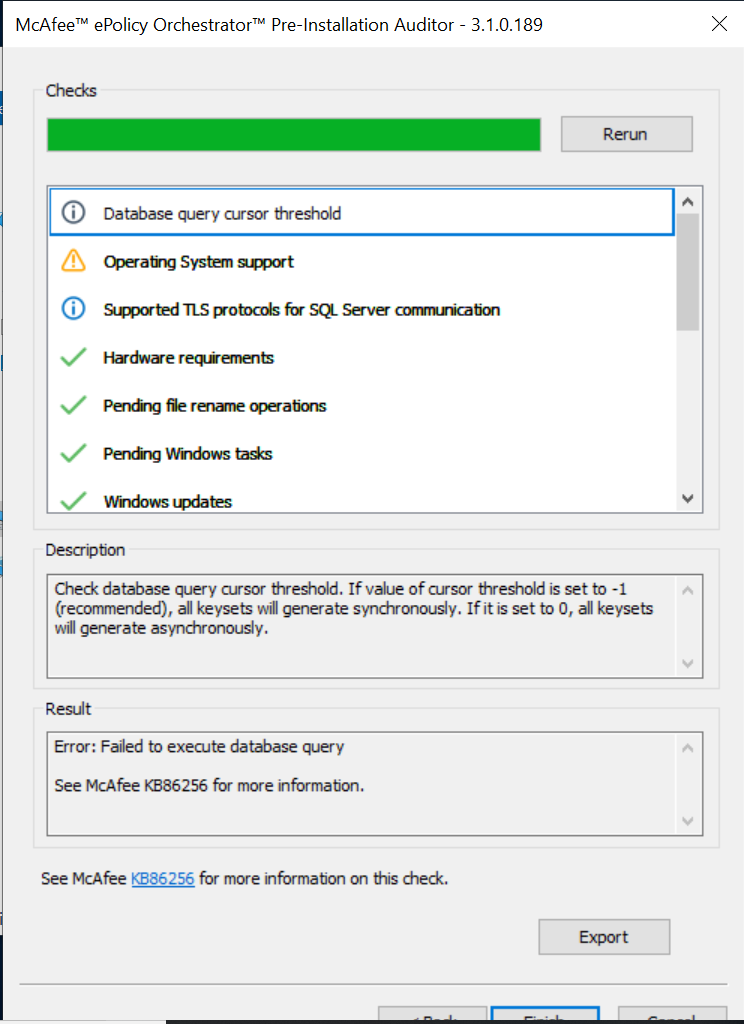Open the KB86256 hyperlink

pos(162,879)
